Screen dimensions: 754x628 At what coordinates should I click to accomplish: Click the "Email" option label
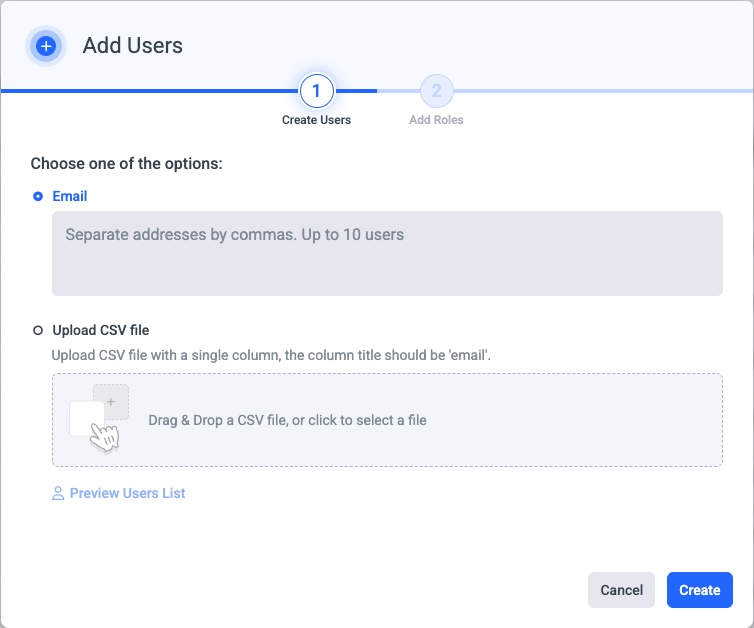point(70,196)
